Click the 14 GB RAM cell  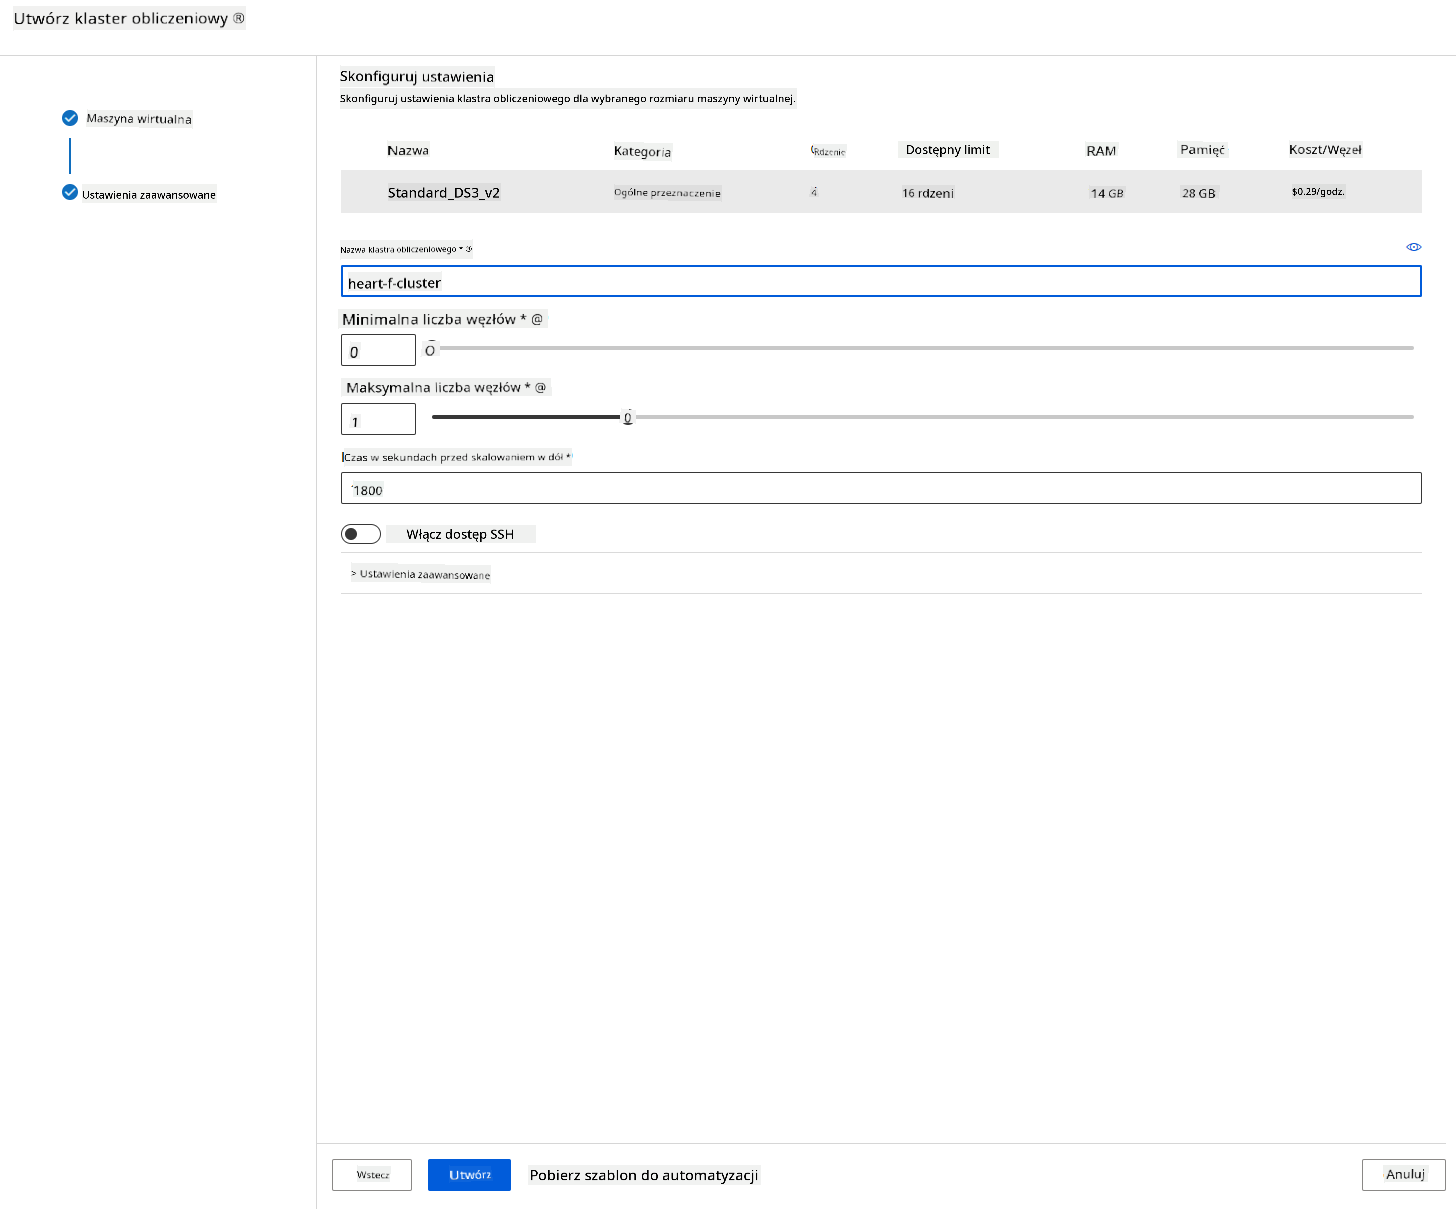tap(1107, 193)
